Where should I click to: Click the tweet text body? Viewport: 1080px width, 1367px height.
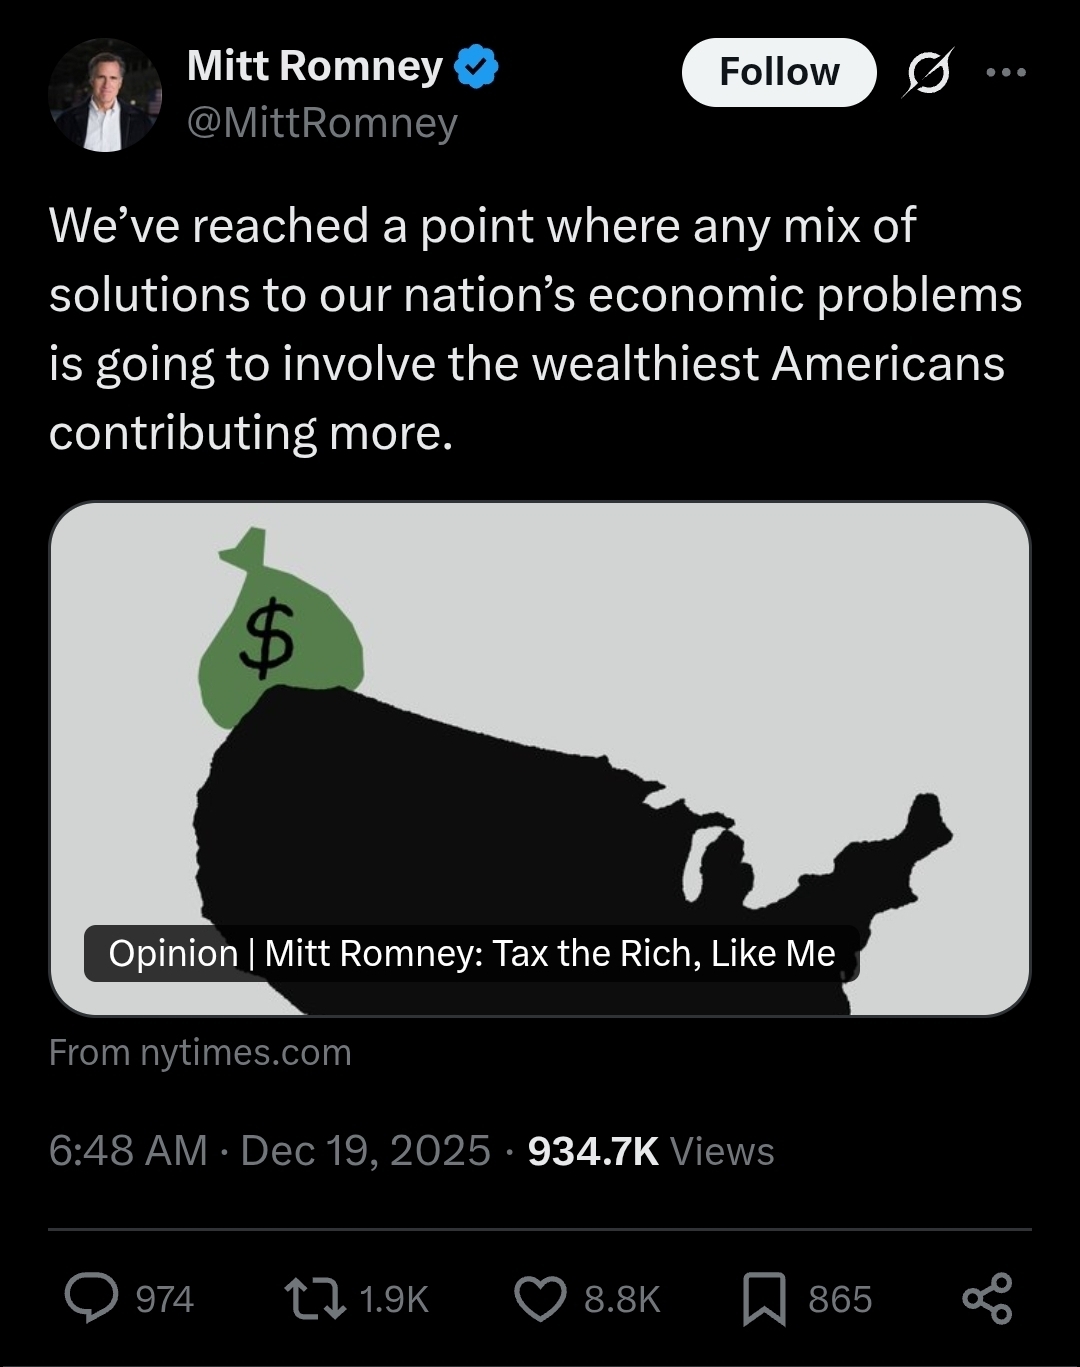(535, 329)
